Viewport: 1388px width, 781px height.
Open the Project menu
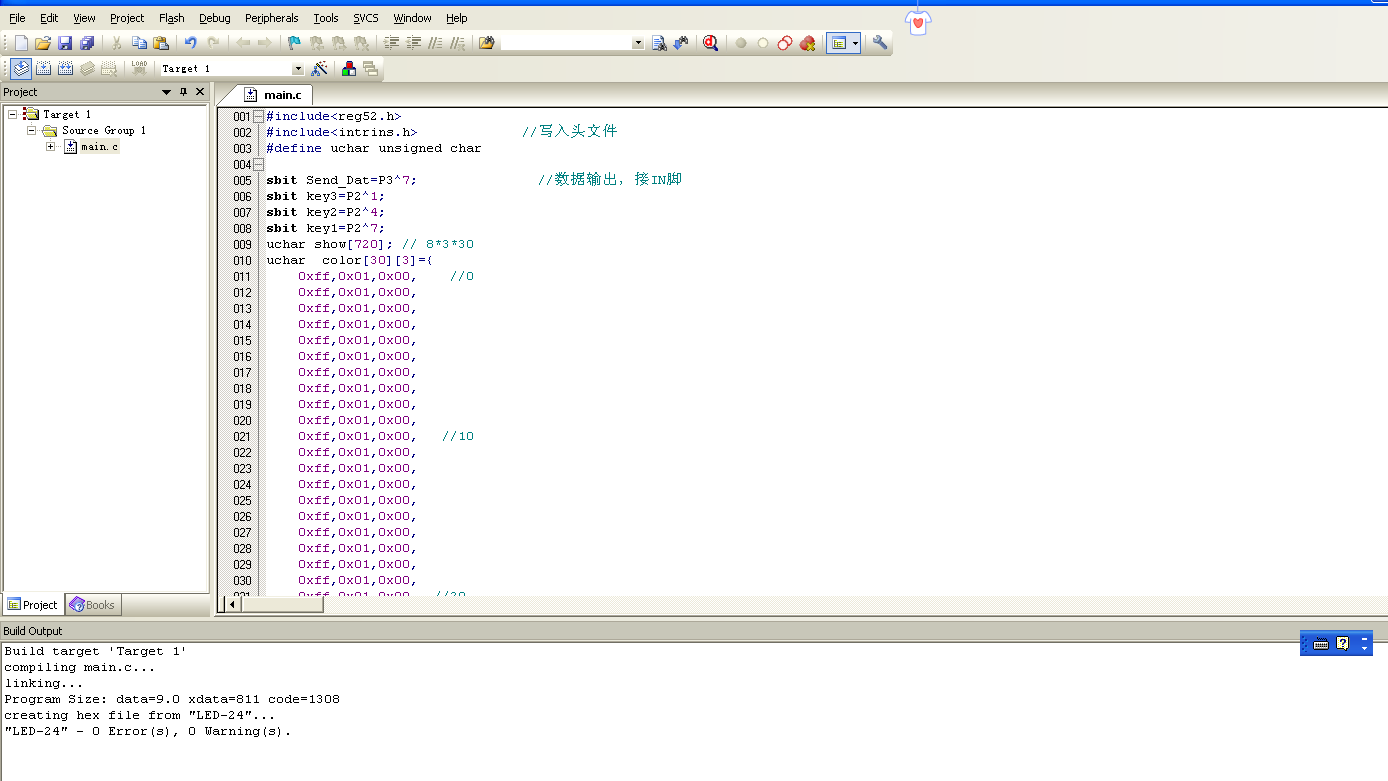point(127,18)
